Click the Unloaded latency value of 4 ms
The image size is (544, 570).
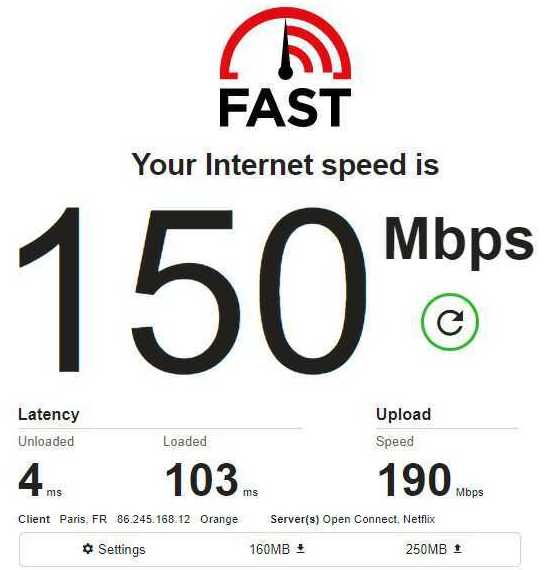(40, 480)
